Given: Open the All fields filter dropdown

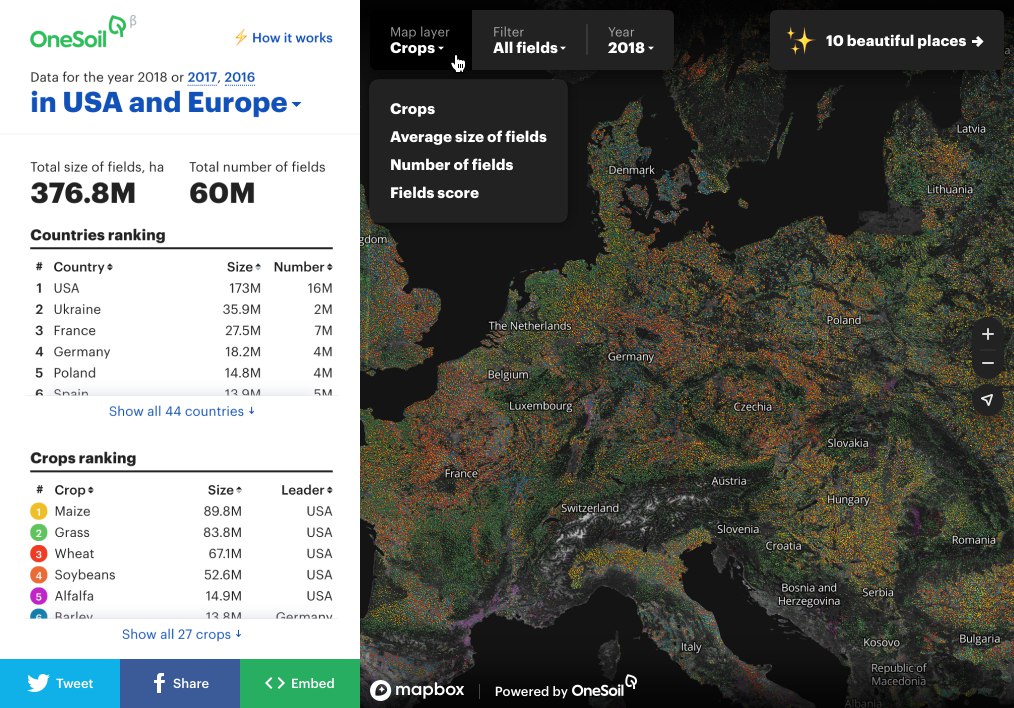Looking at the screenshot, I should coord(529,40).
